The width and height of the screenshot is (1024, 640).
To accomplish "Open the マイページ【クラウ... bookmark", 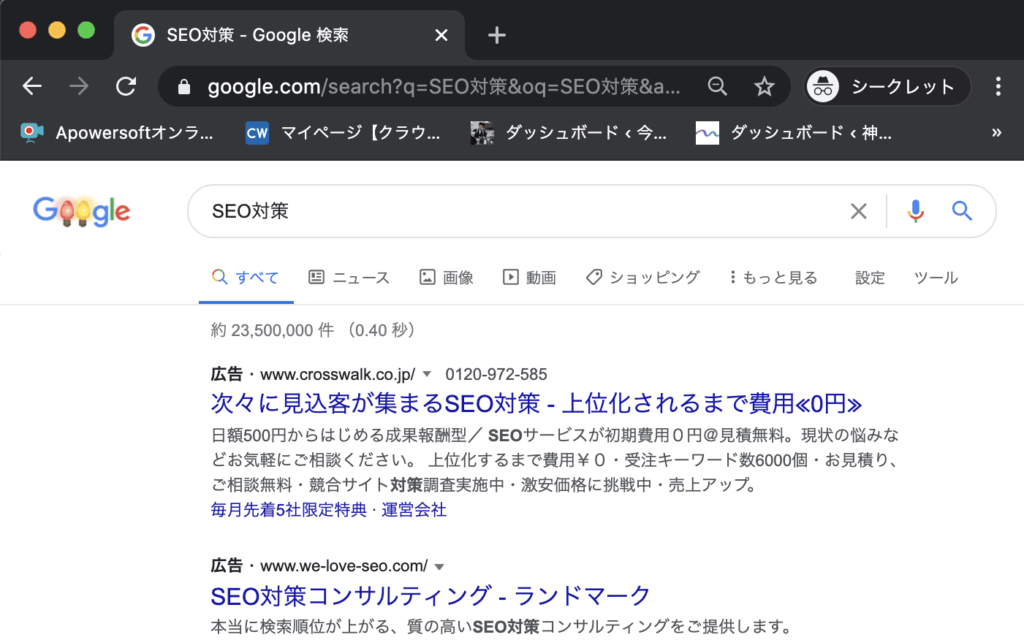I will coord(343,133).
